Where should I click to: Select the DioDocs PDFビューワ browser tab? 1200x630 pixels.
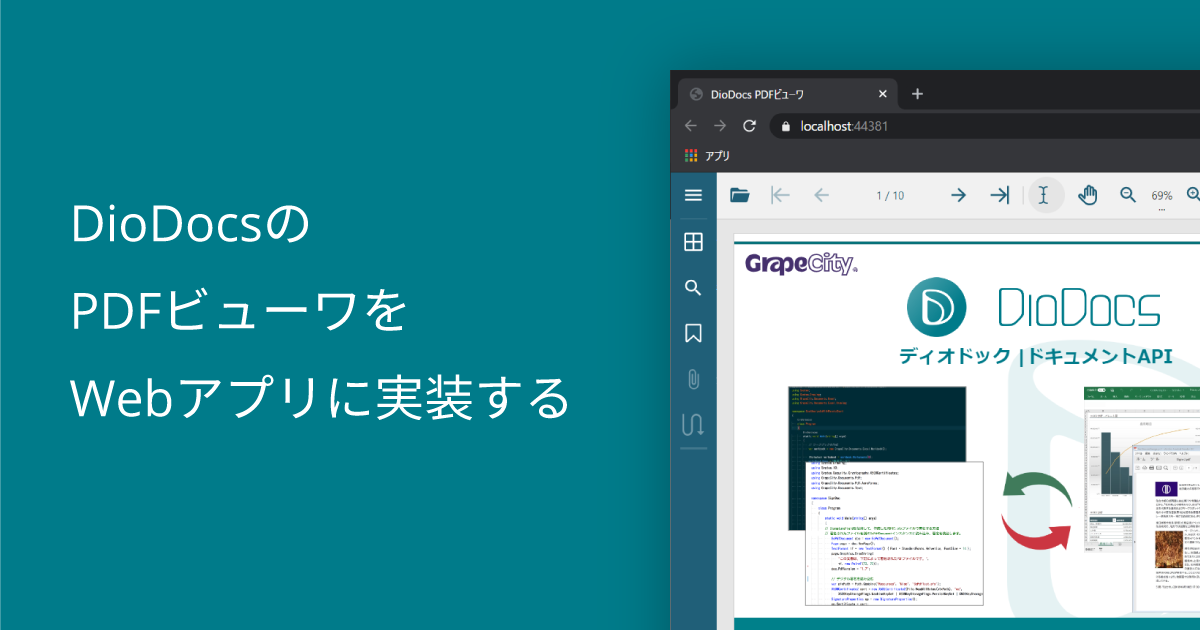tap(780, 94)
